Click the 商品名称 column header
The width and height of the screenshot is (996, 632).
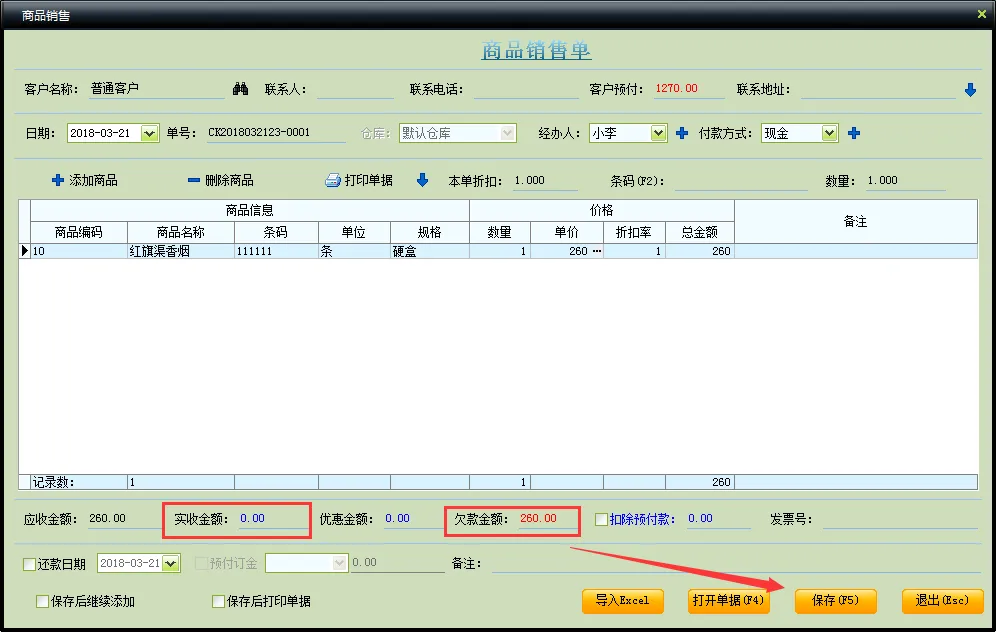181,232
